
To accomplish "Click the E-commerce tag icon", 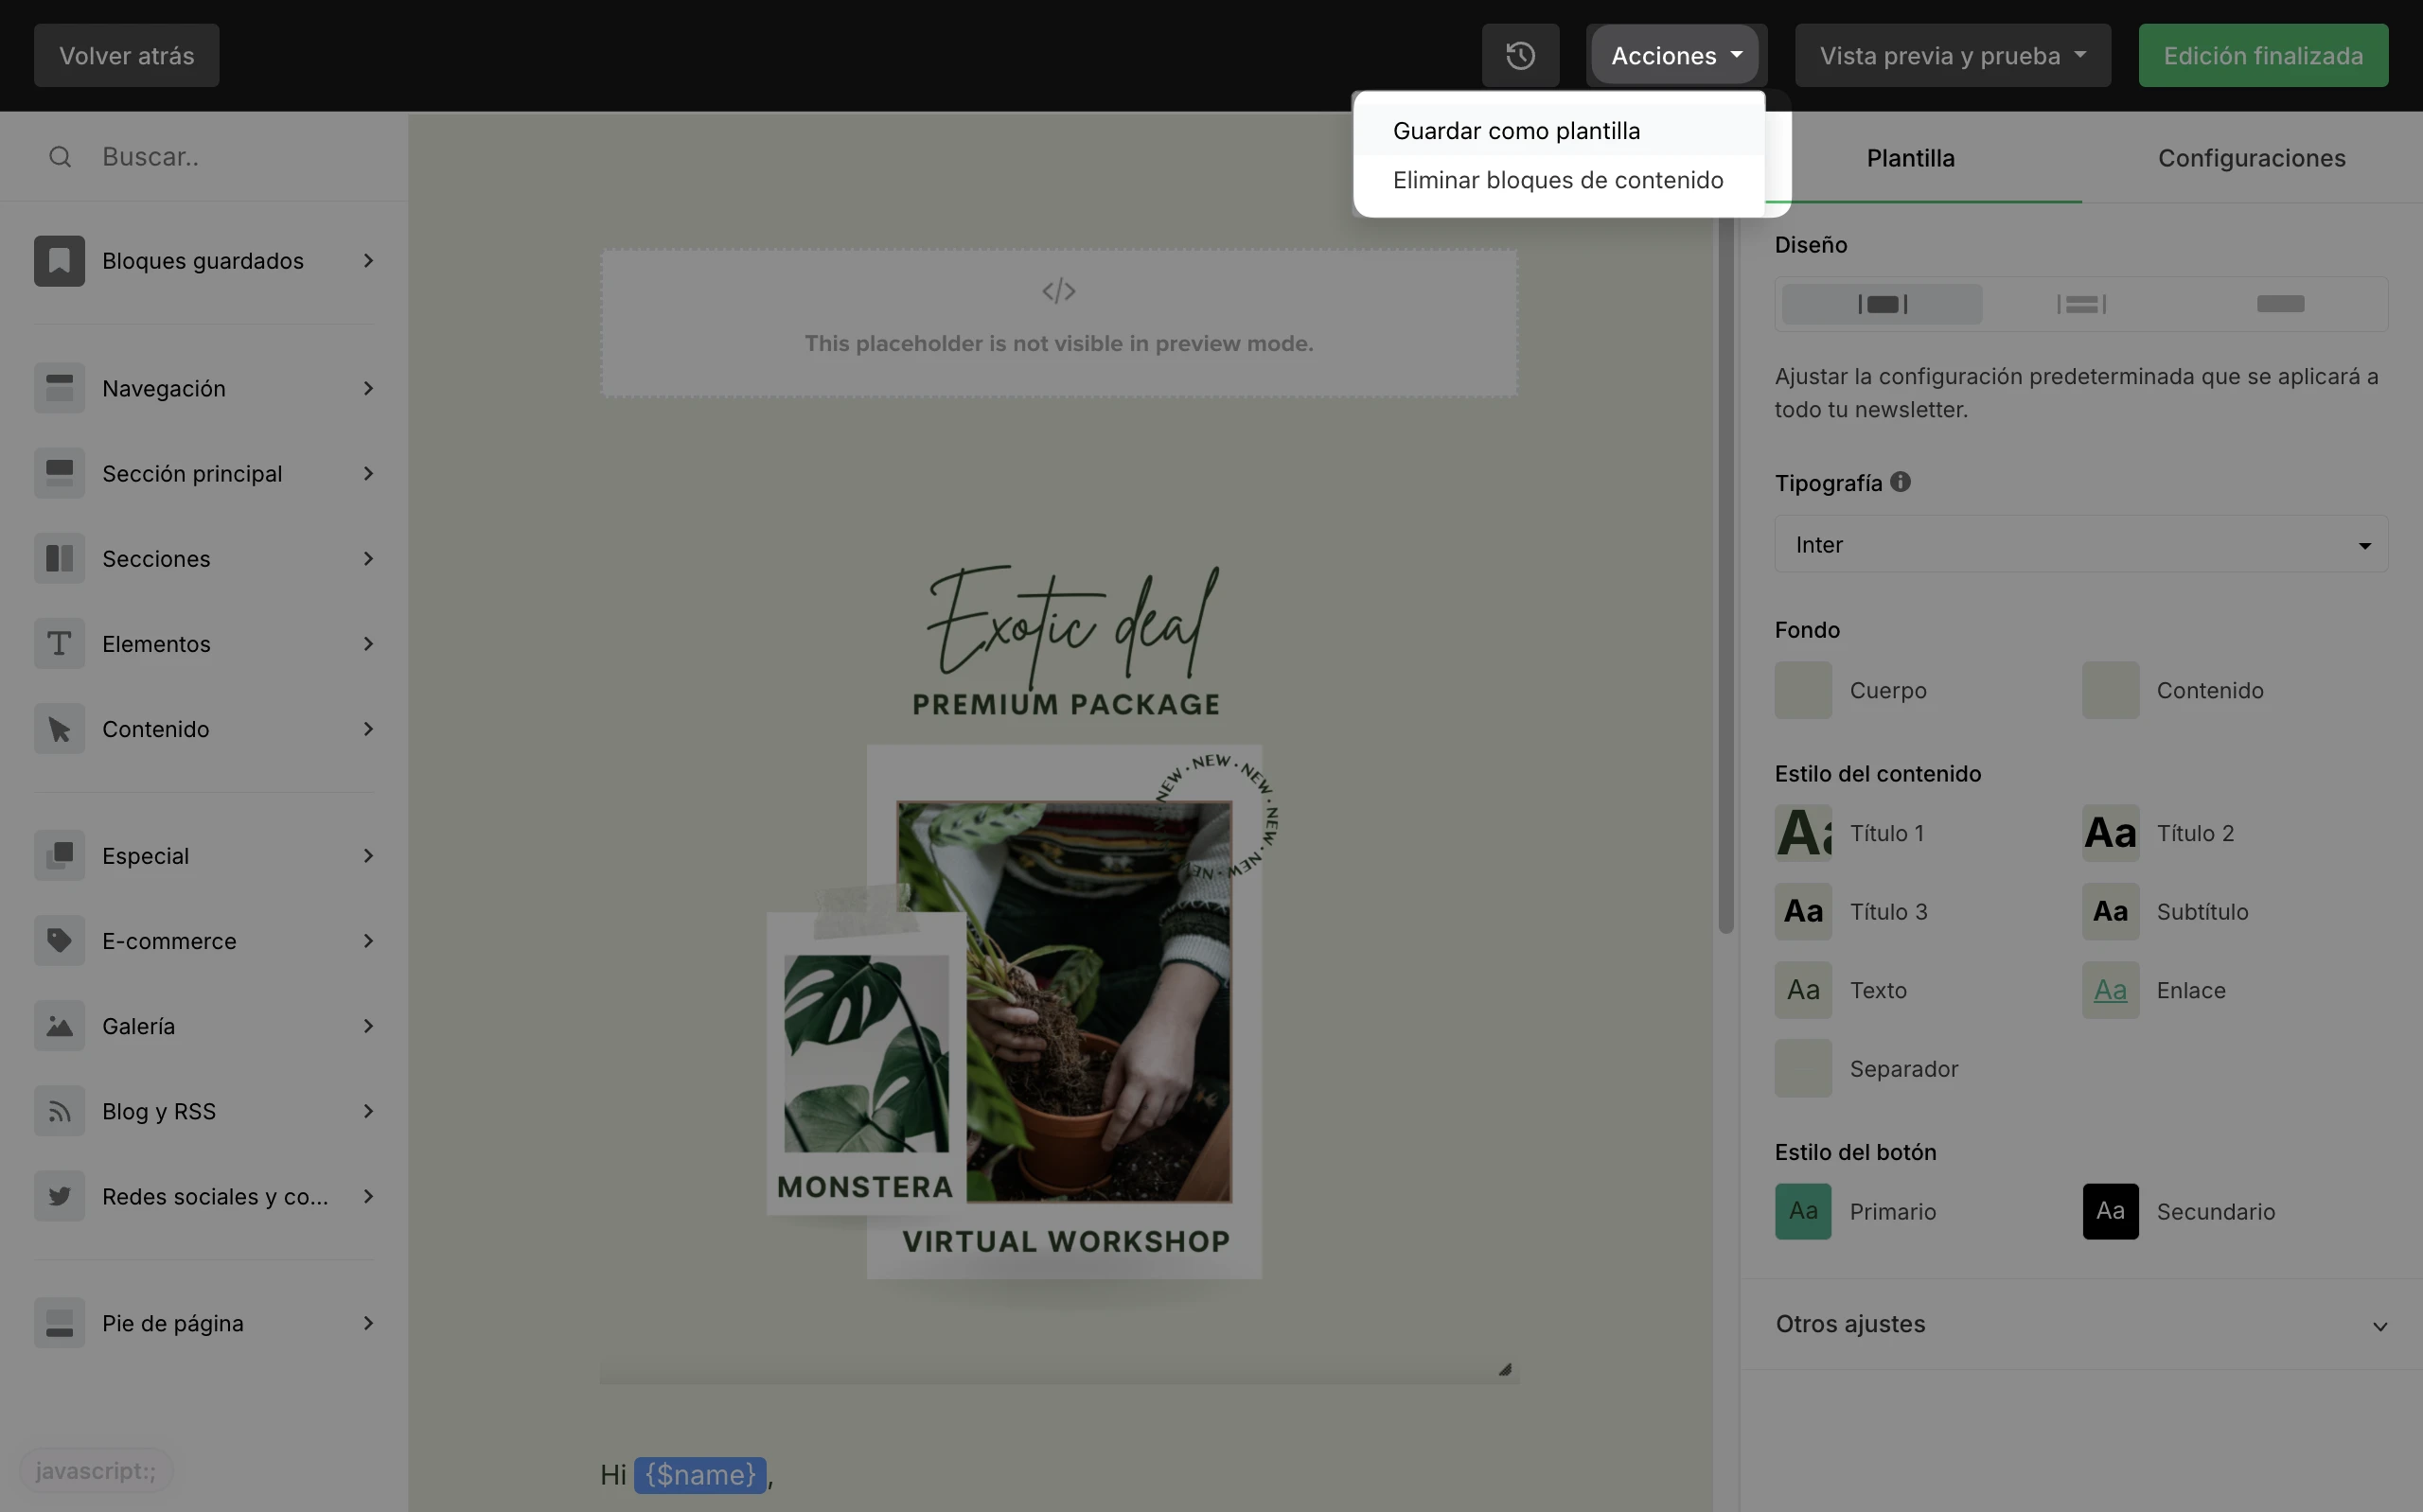I will coord(59,941).
